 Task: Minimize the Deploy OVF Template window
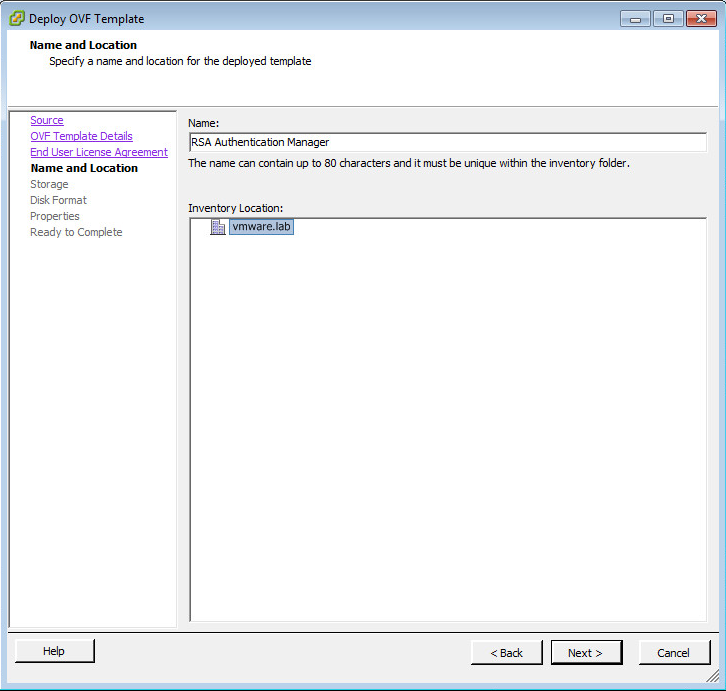[x=635, y=19]
